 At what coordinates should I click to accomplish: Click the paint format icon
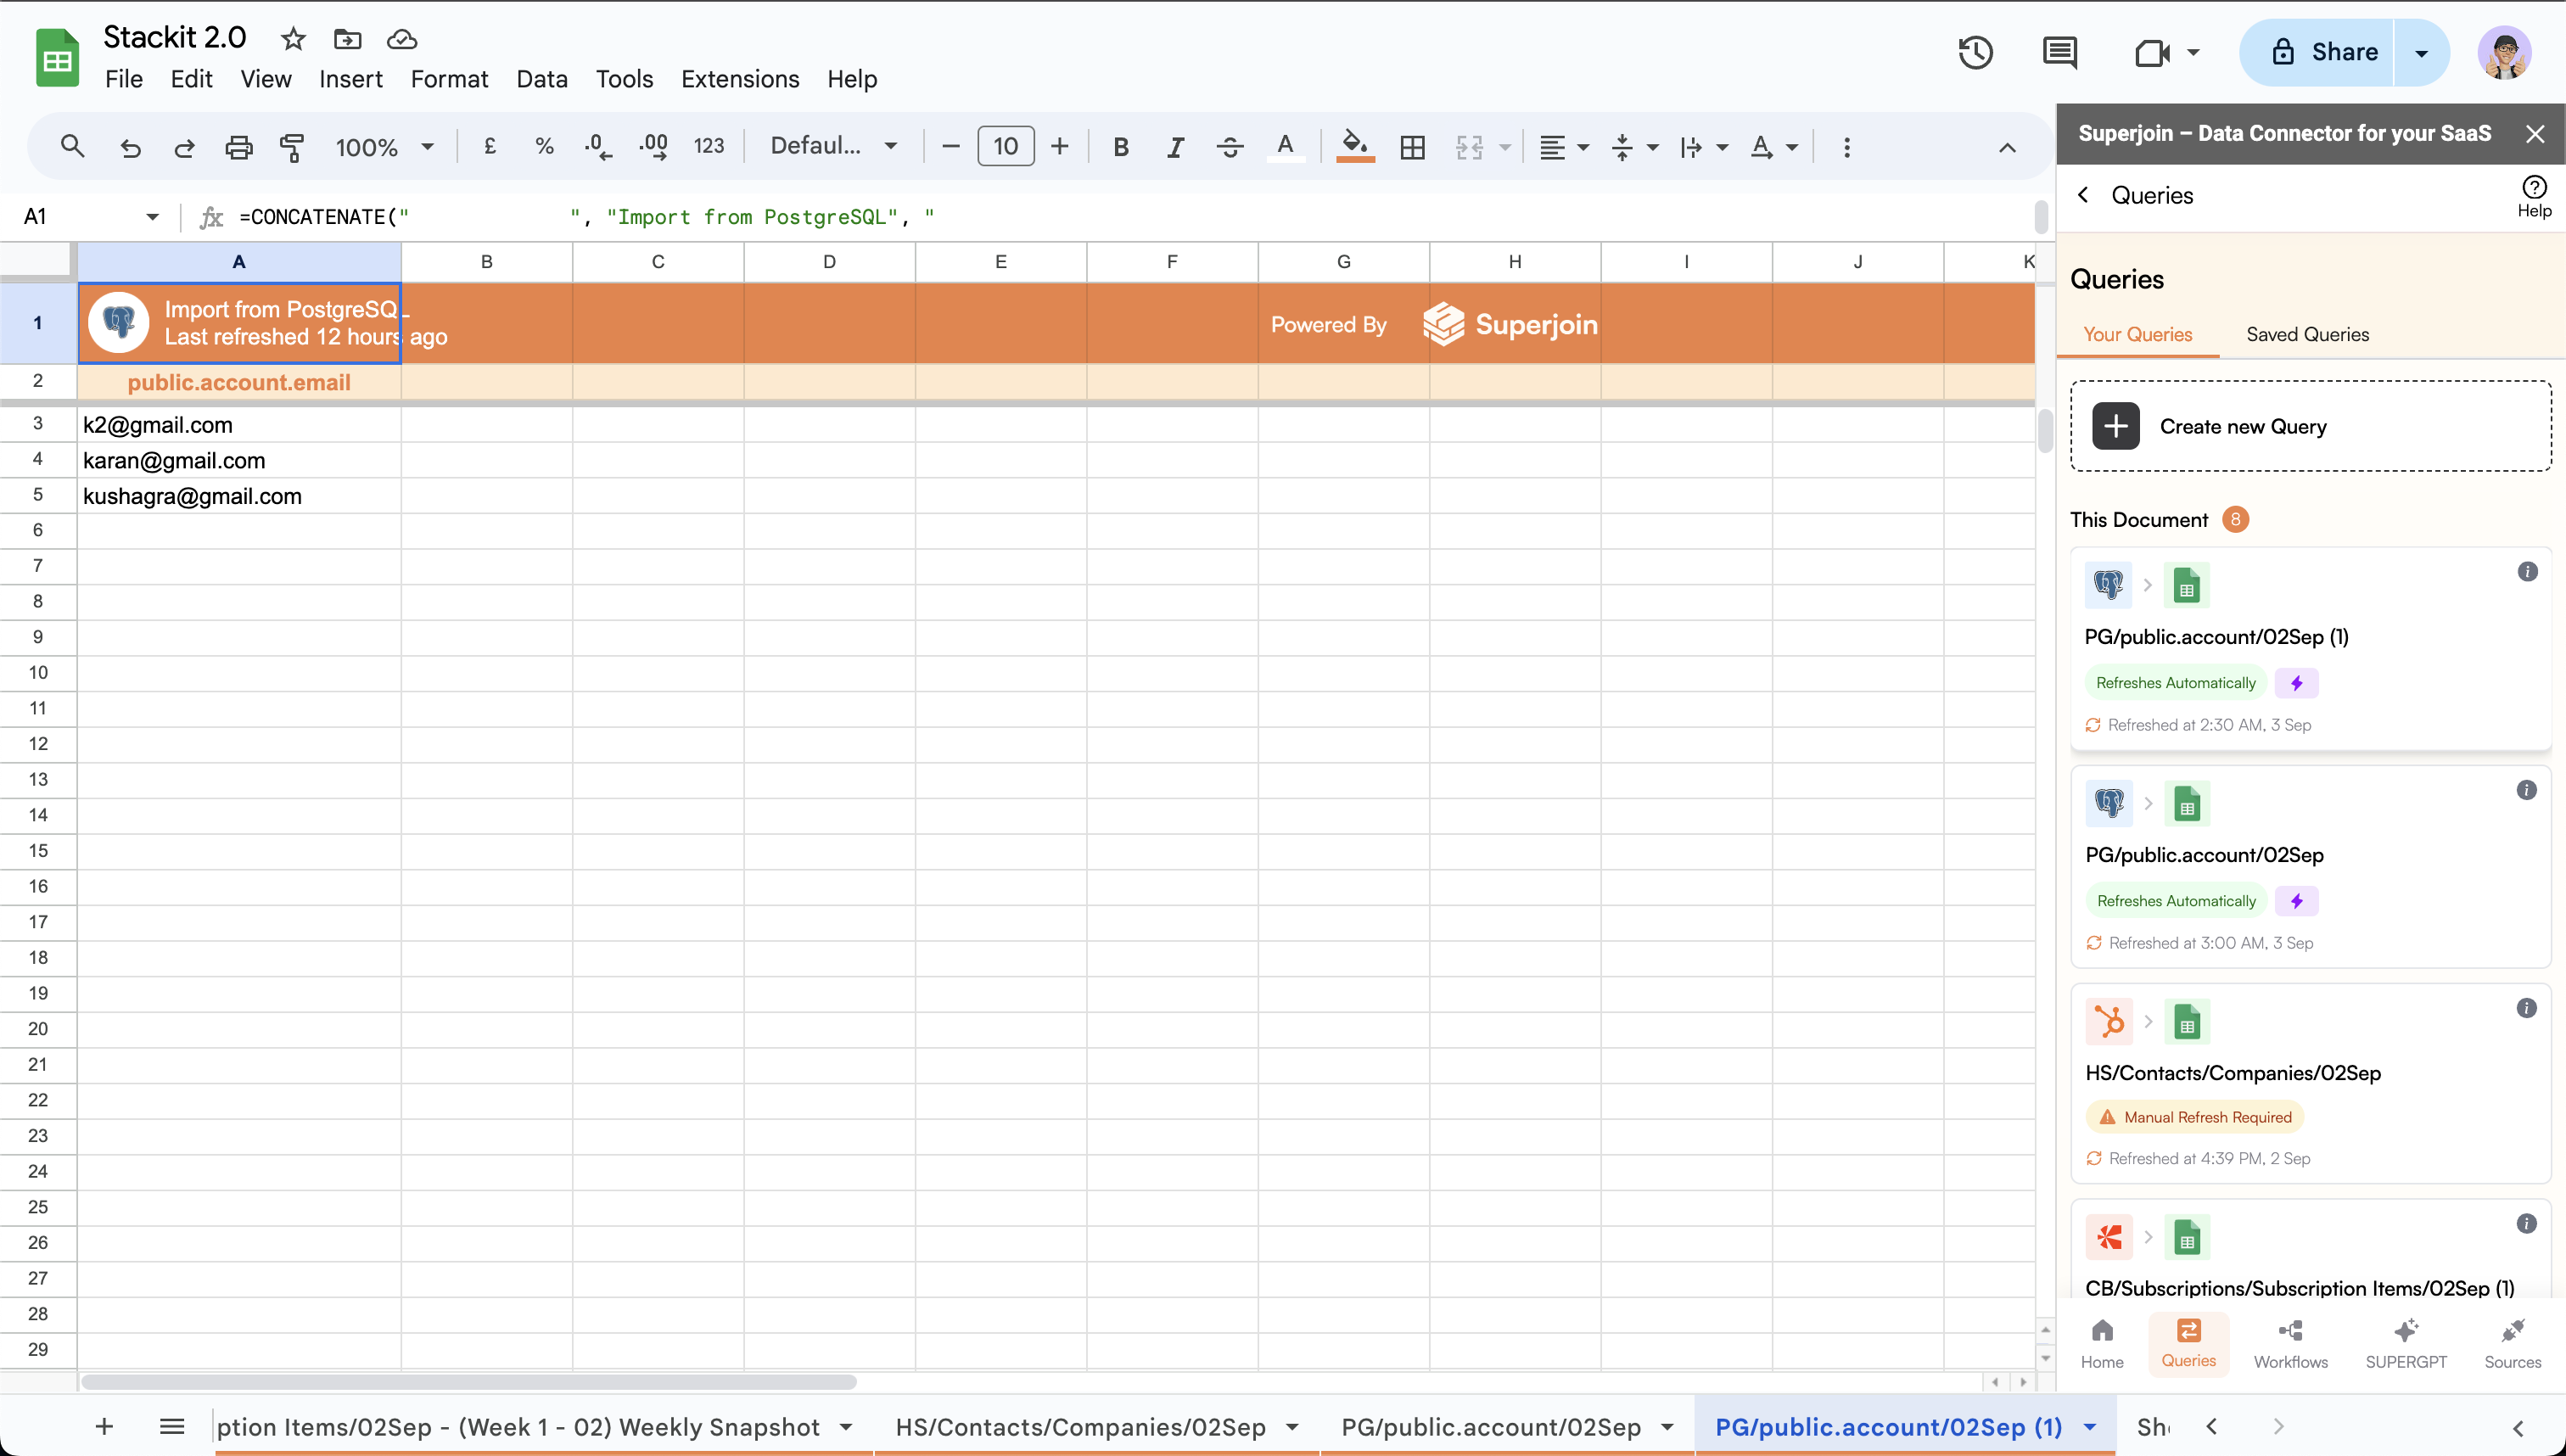291,147
